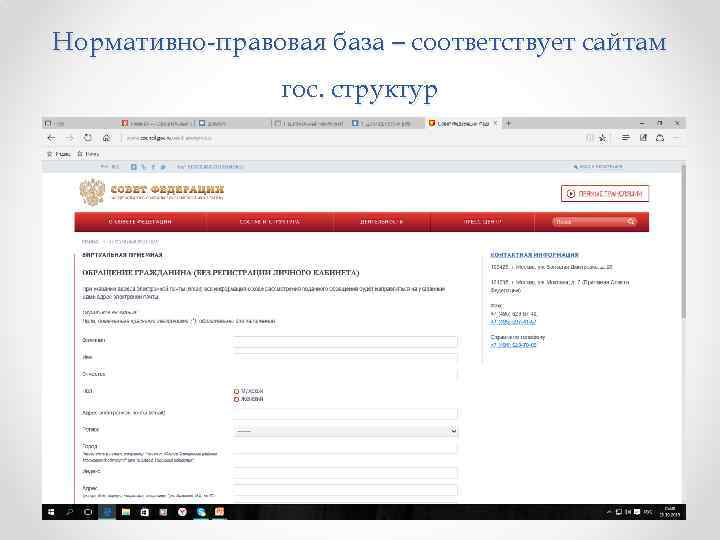The width and height of the screenshot is (720, 540).
Task: Open the Edge Hub lines icon
Action: pyautogui.click(x=625, y=138)
